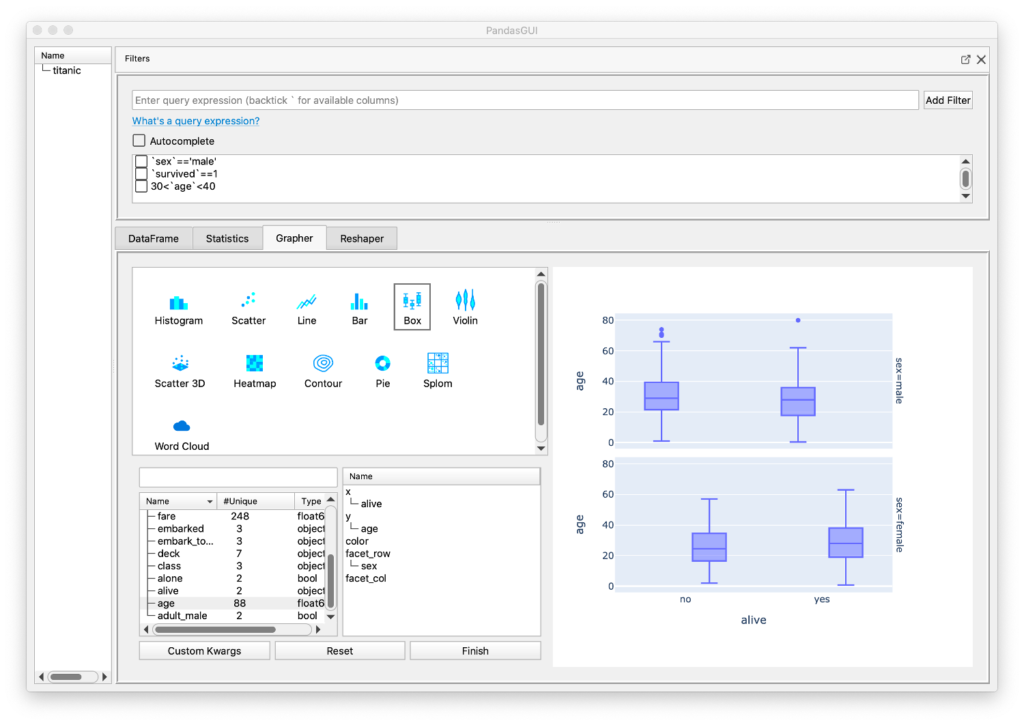The width and height of the screenshot is (1024, 725).
Task: Select the Histogram chart type icon
Action: [x=178, y=302]
